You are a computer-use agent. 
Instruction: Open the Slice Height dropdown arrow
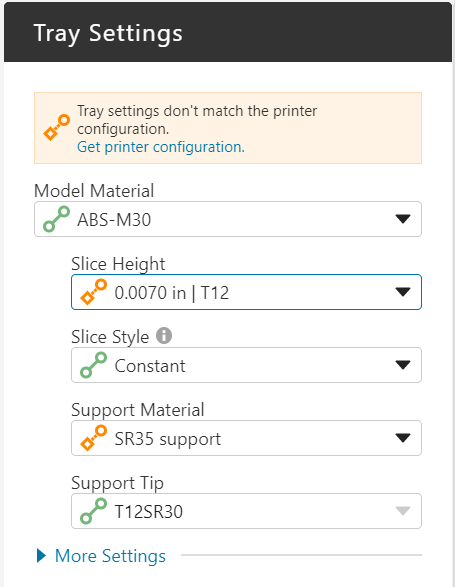click(x=403, y=292)
